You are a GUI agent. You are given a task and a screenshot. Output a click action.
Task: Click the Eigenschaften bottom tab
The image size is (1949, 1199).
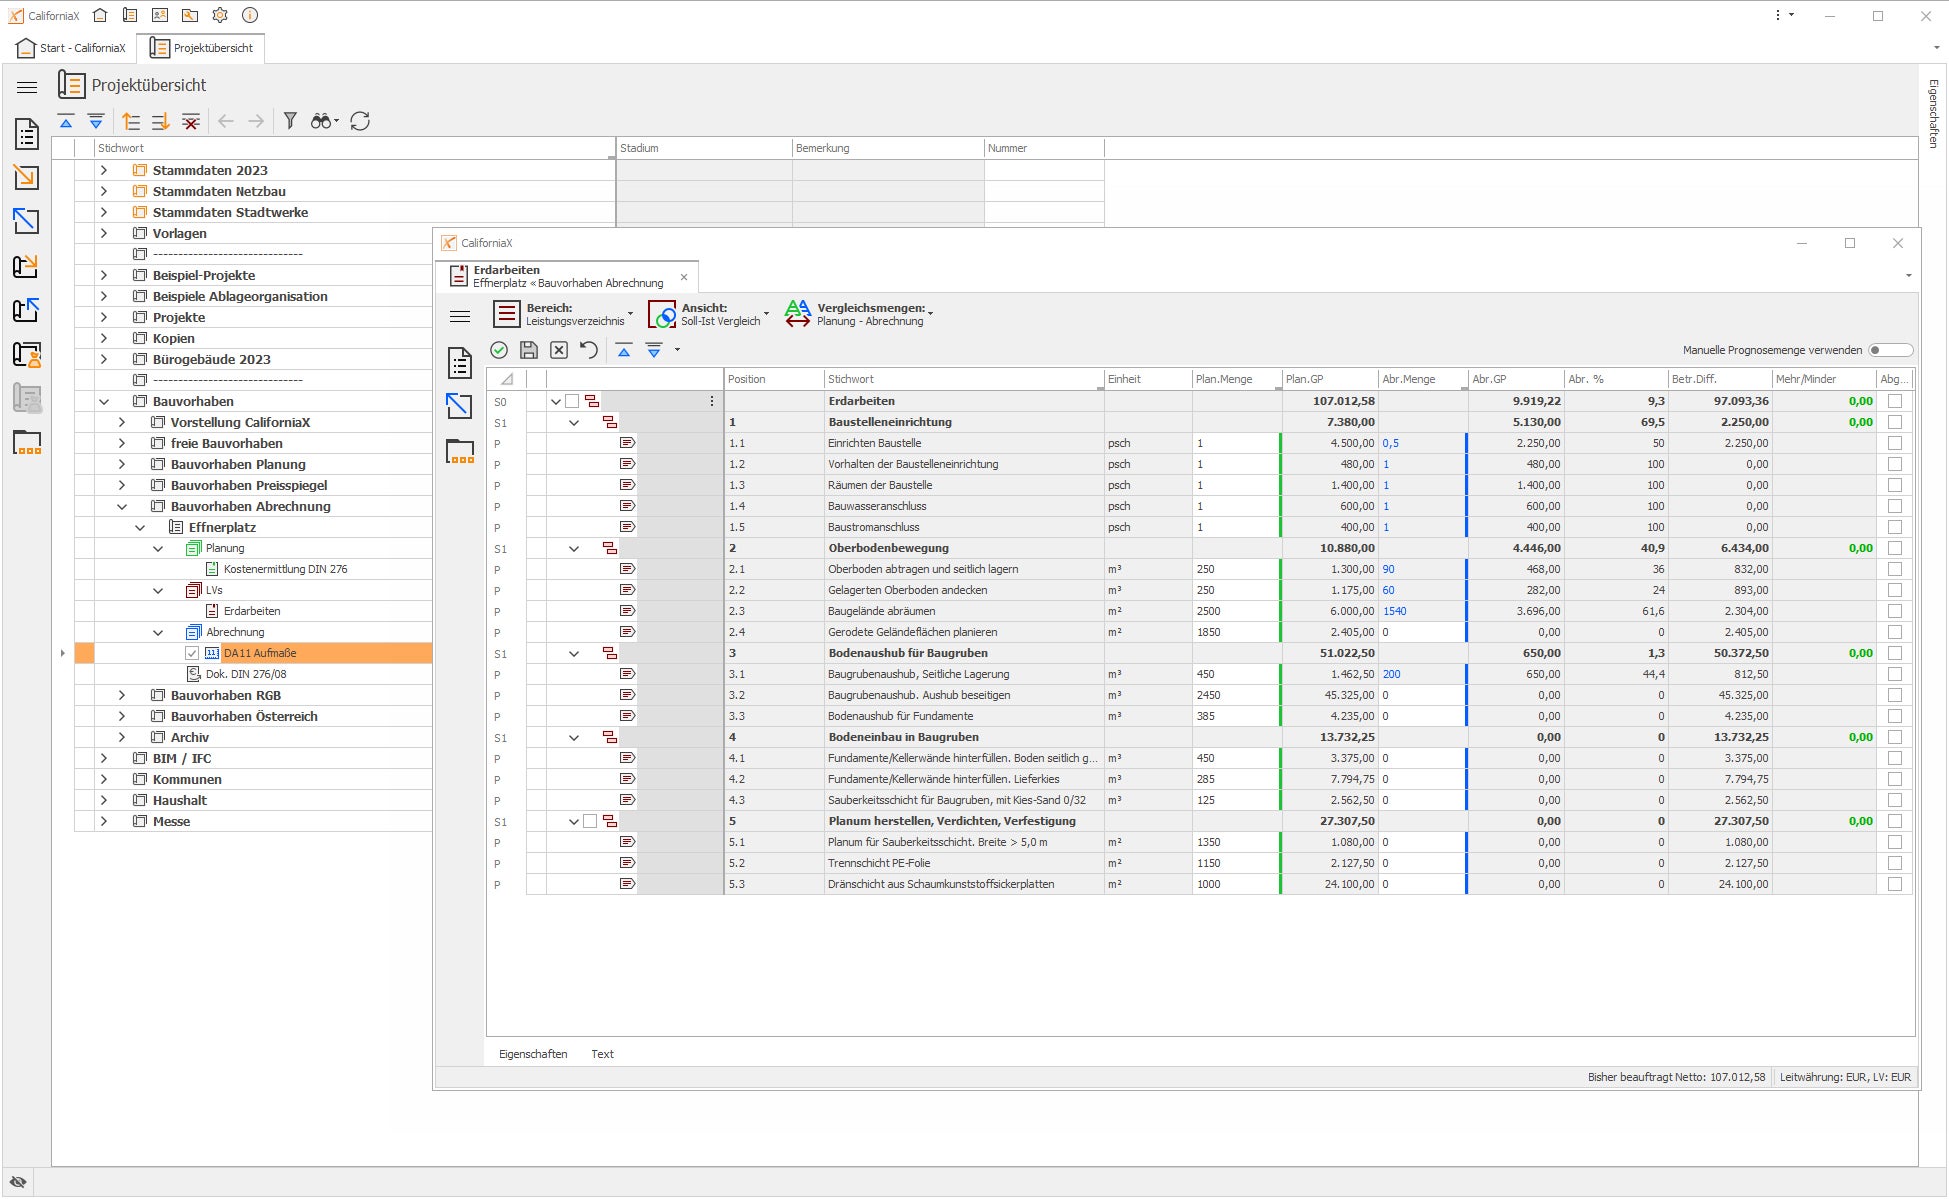point(533,1054)
